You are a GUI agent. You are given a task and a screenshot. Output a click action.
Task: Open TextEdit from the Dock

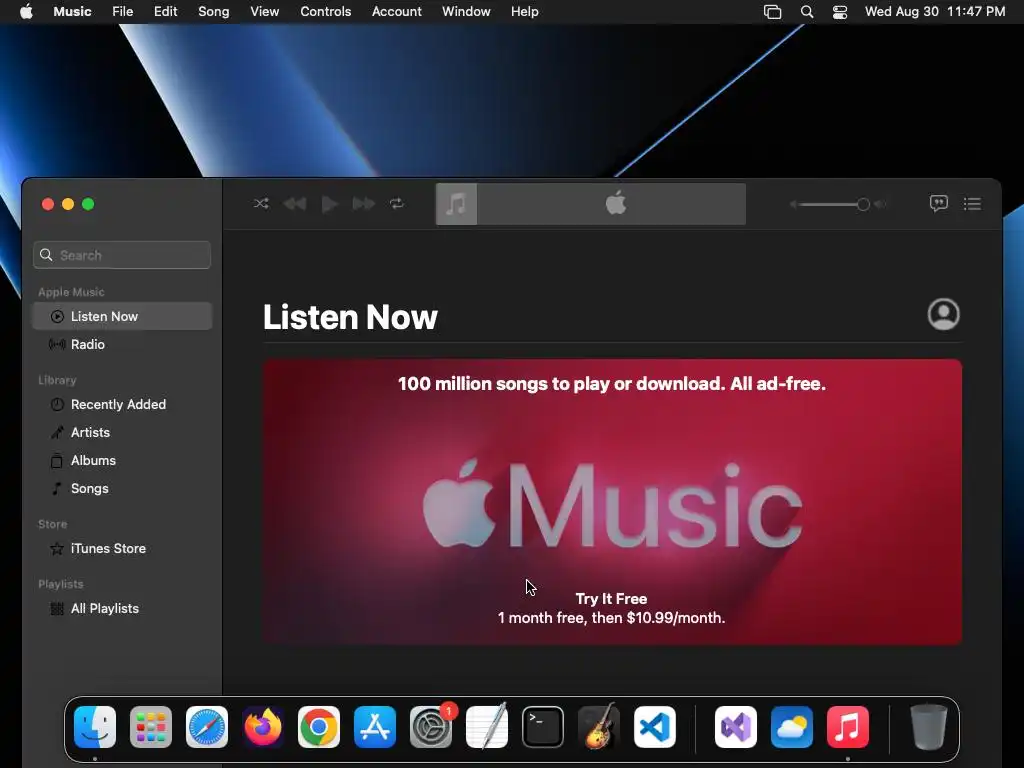click(x=487, y=727)
